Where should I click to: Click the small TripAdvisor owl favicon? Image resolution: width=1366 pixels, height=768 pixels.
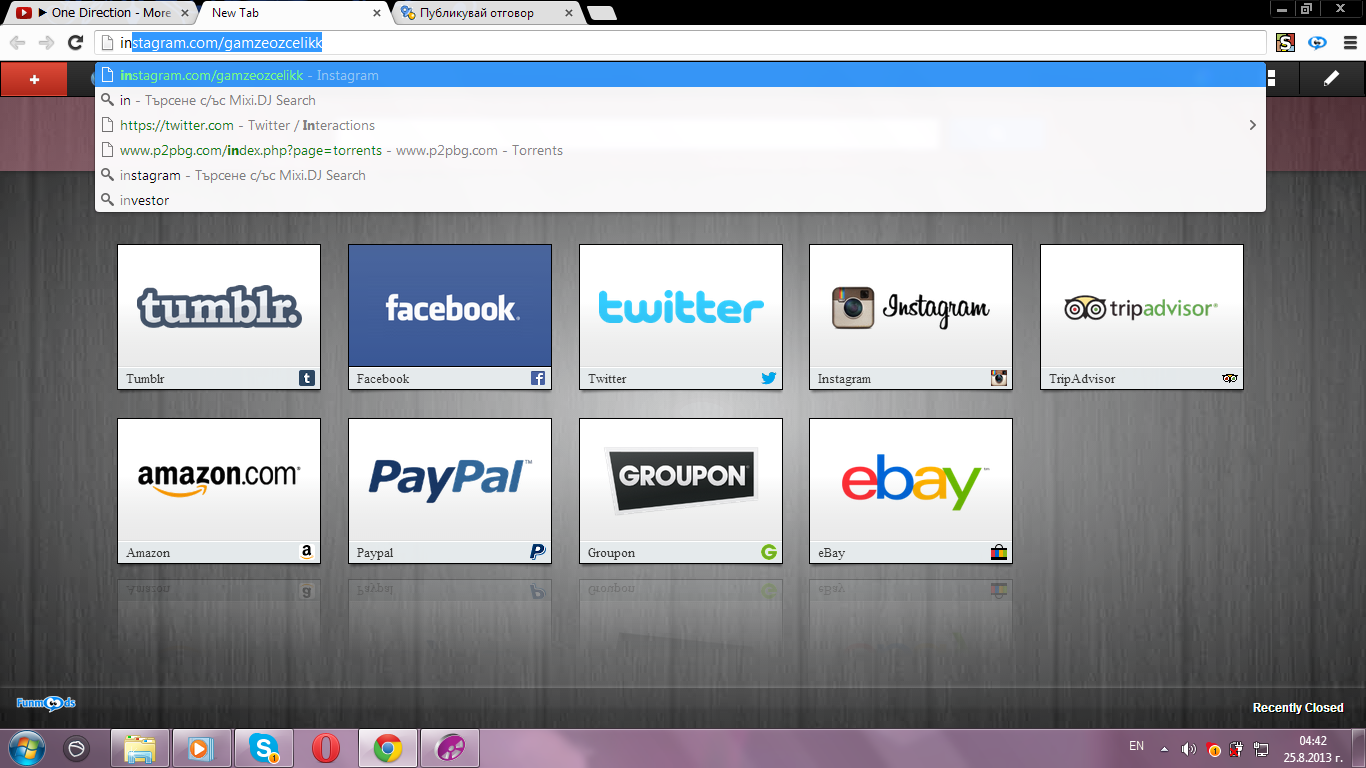[1230, 378]
